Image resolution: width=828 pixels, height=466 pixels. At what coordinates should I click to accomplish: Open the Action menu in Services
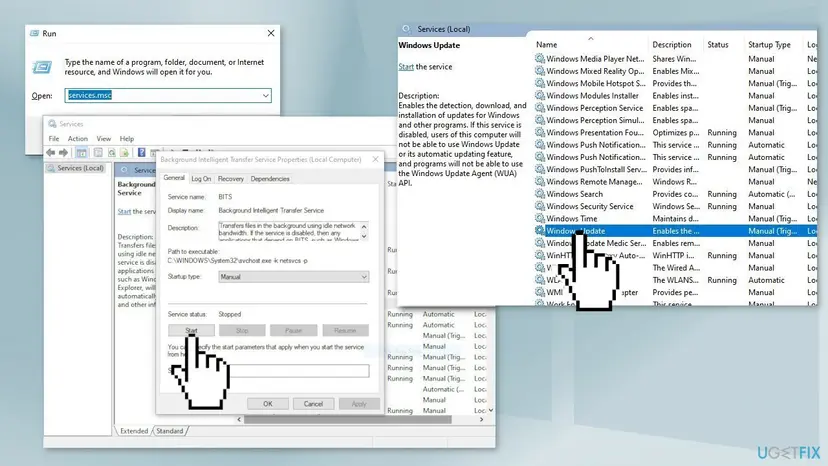(78, 138)
